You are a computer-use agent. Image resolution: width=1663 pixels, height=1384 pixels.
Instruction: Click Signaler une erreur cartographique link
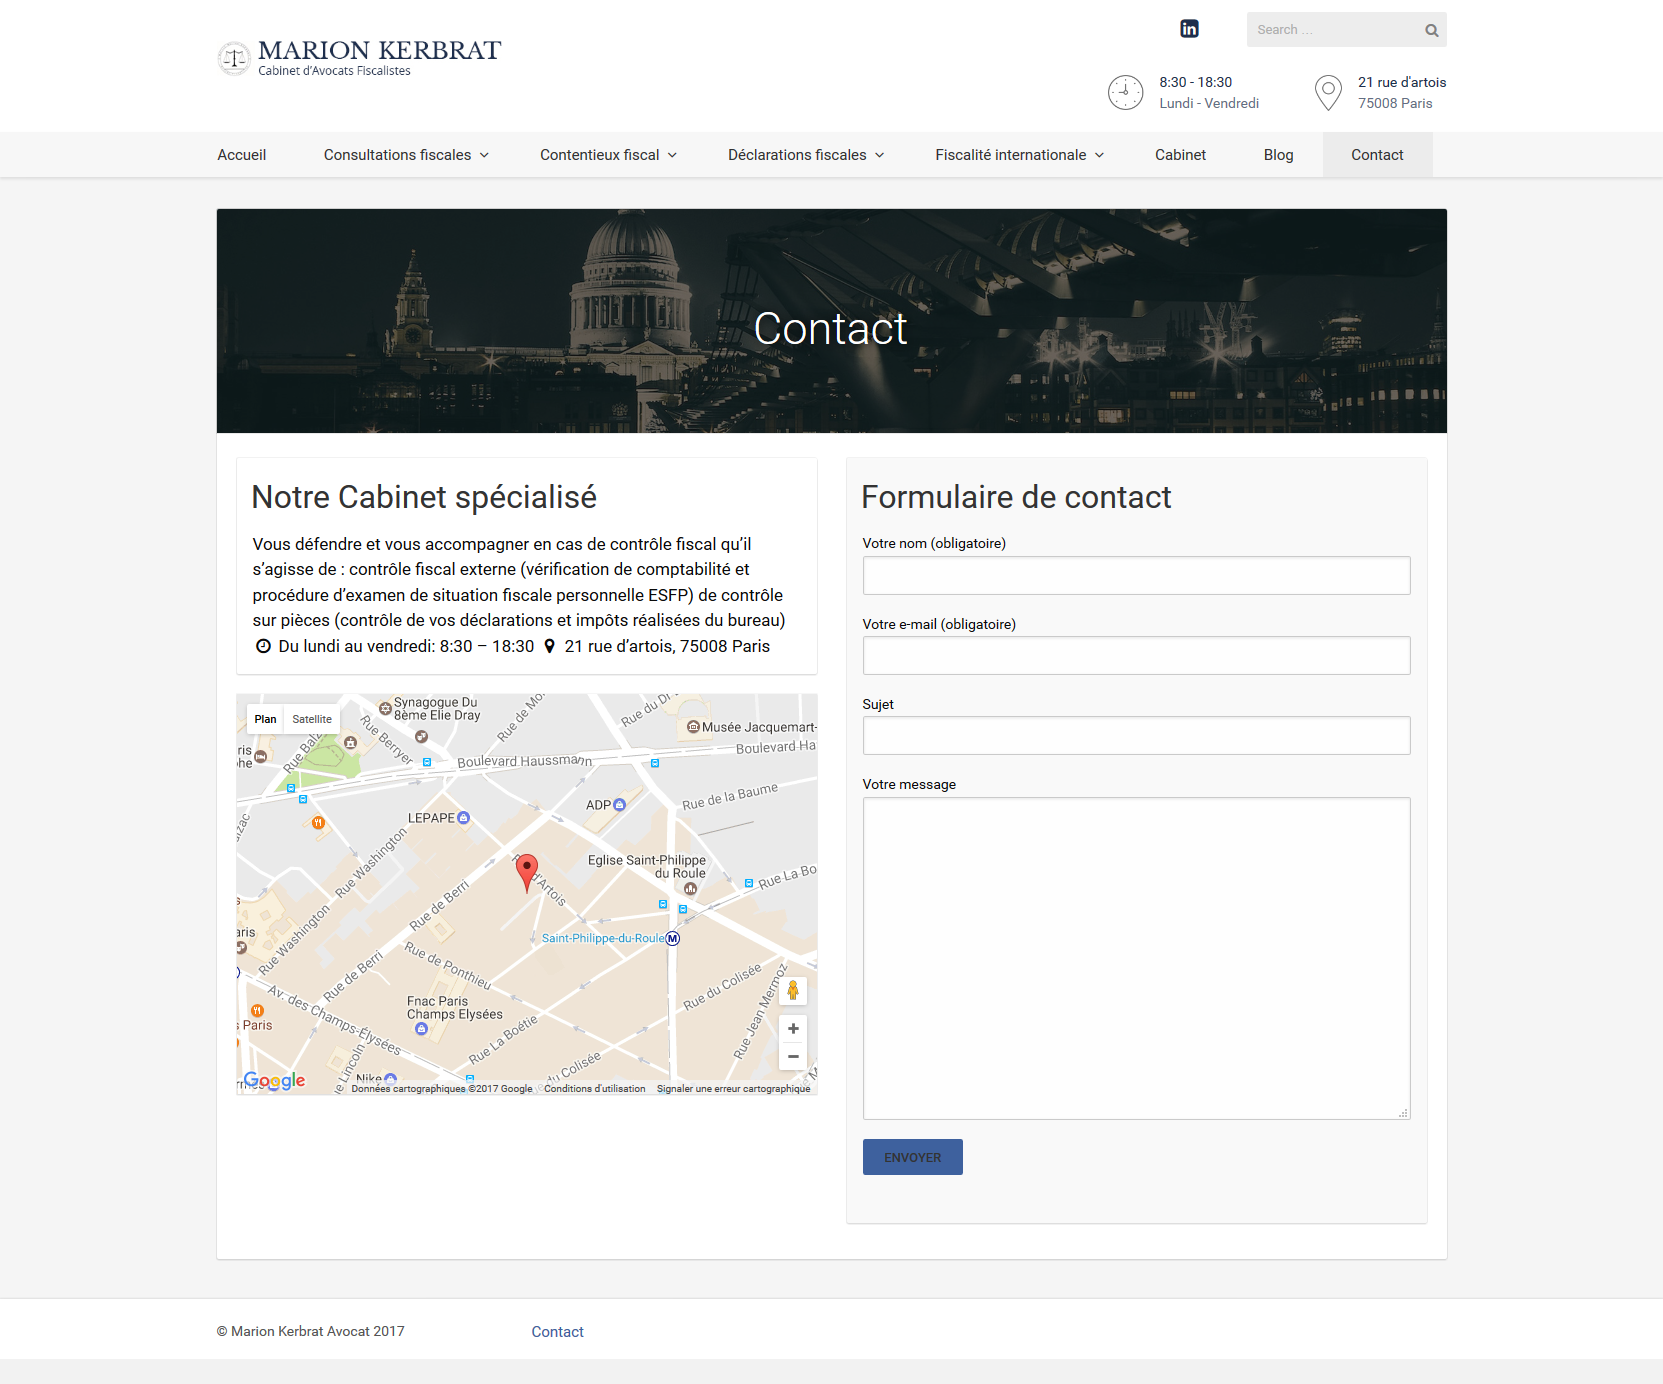coord(733,1089)
